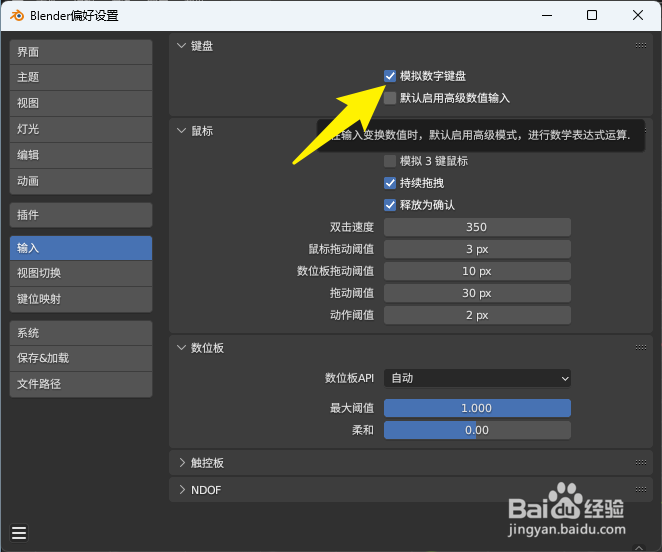The width and height of the screenshot is (662, 552).
Task: Open the 视图切换 preferences tab
Action: coord(81,273)
